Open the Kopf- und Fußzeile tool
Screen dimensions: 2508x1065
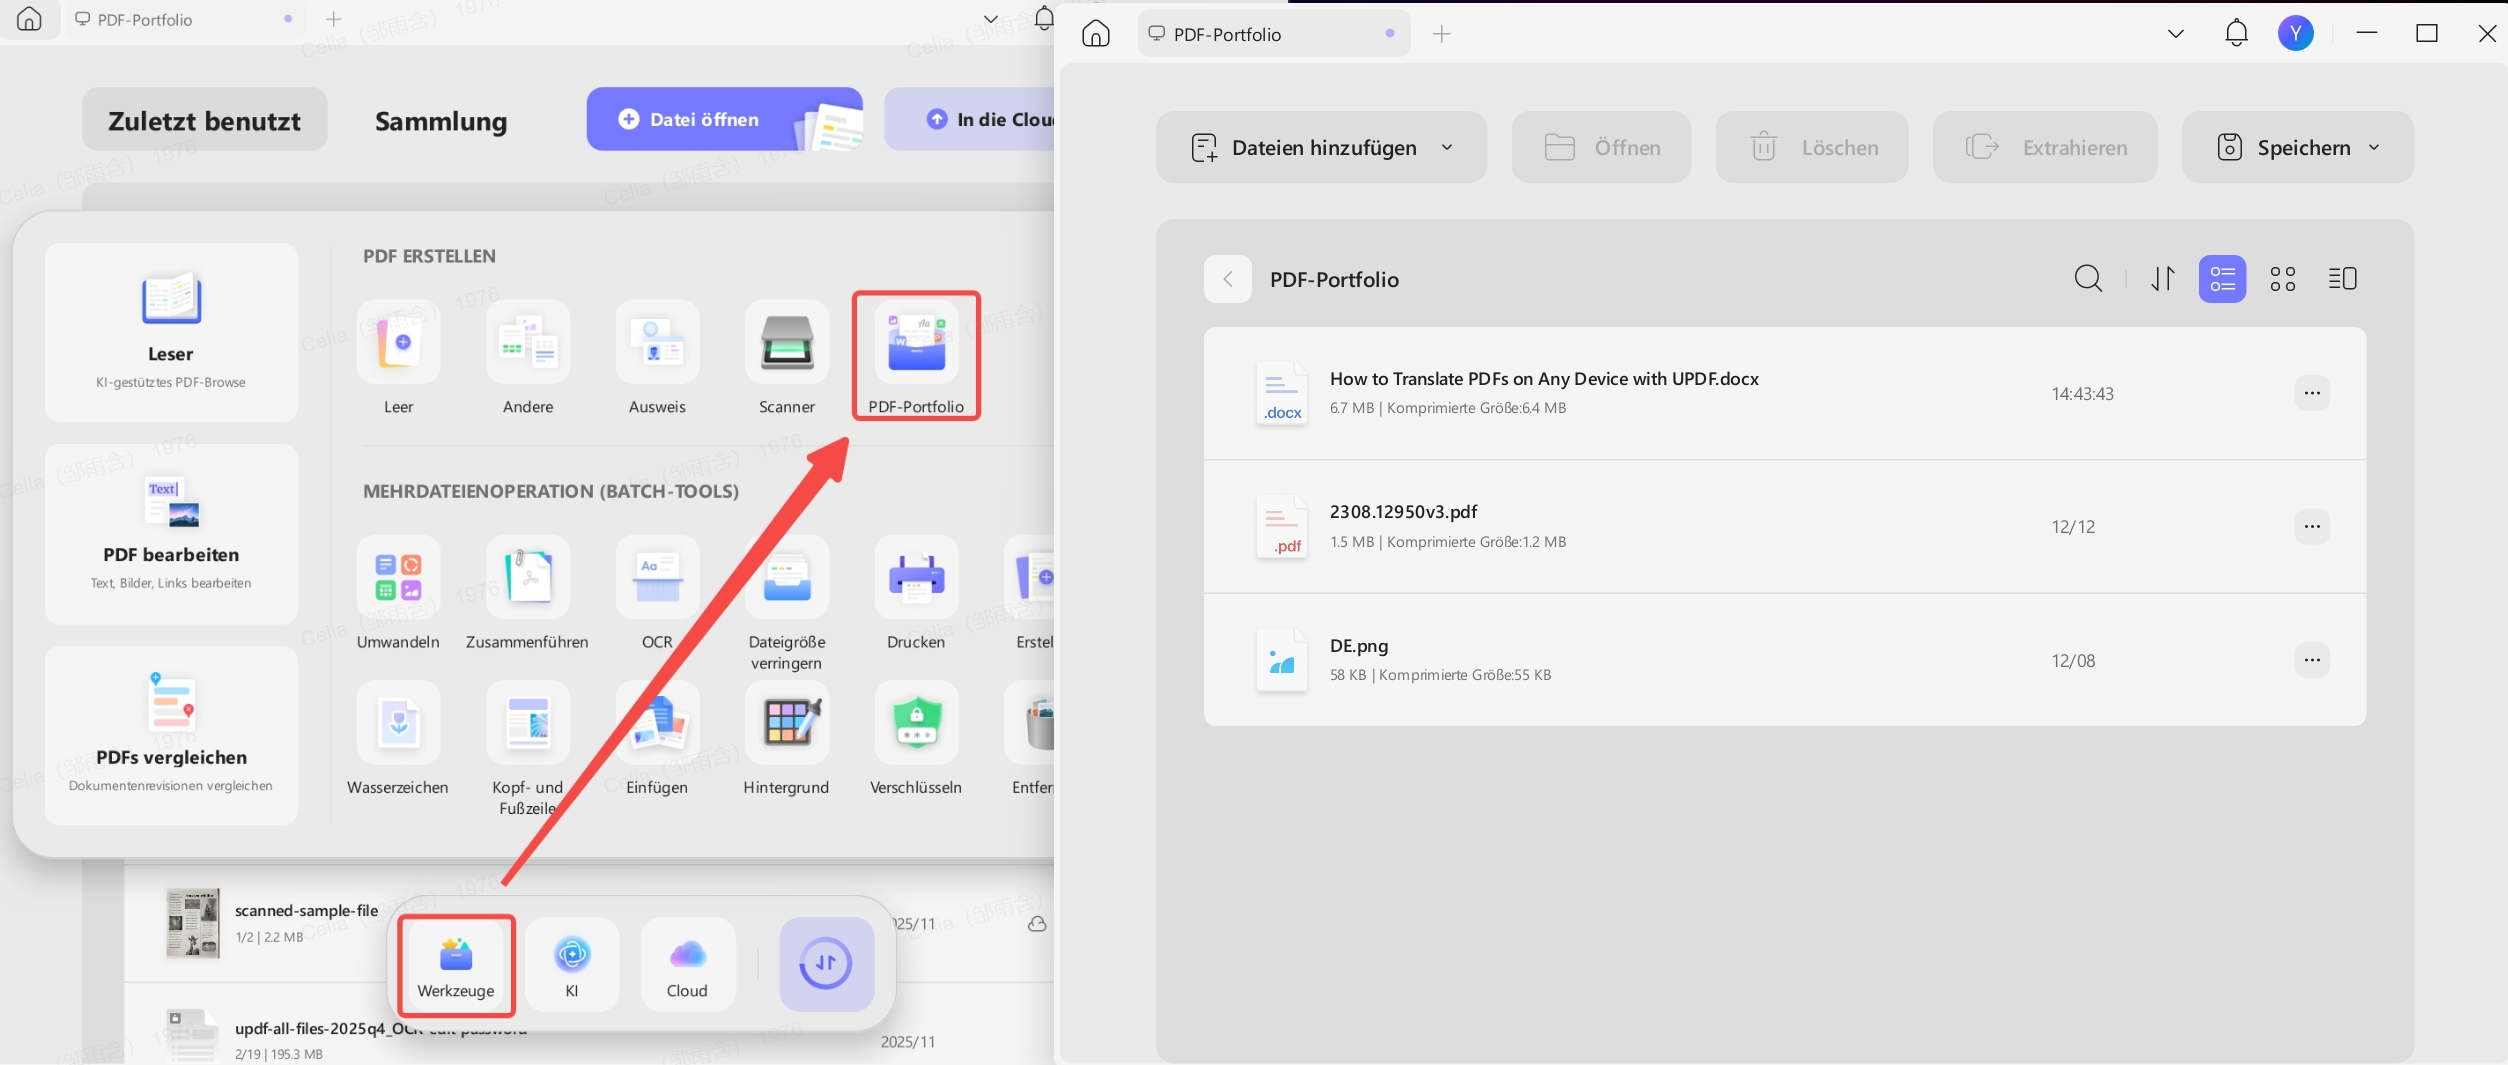528,722
